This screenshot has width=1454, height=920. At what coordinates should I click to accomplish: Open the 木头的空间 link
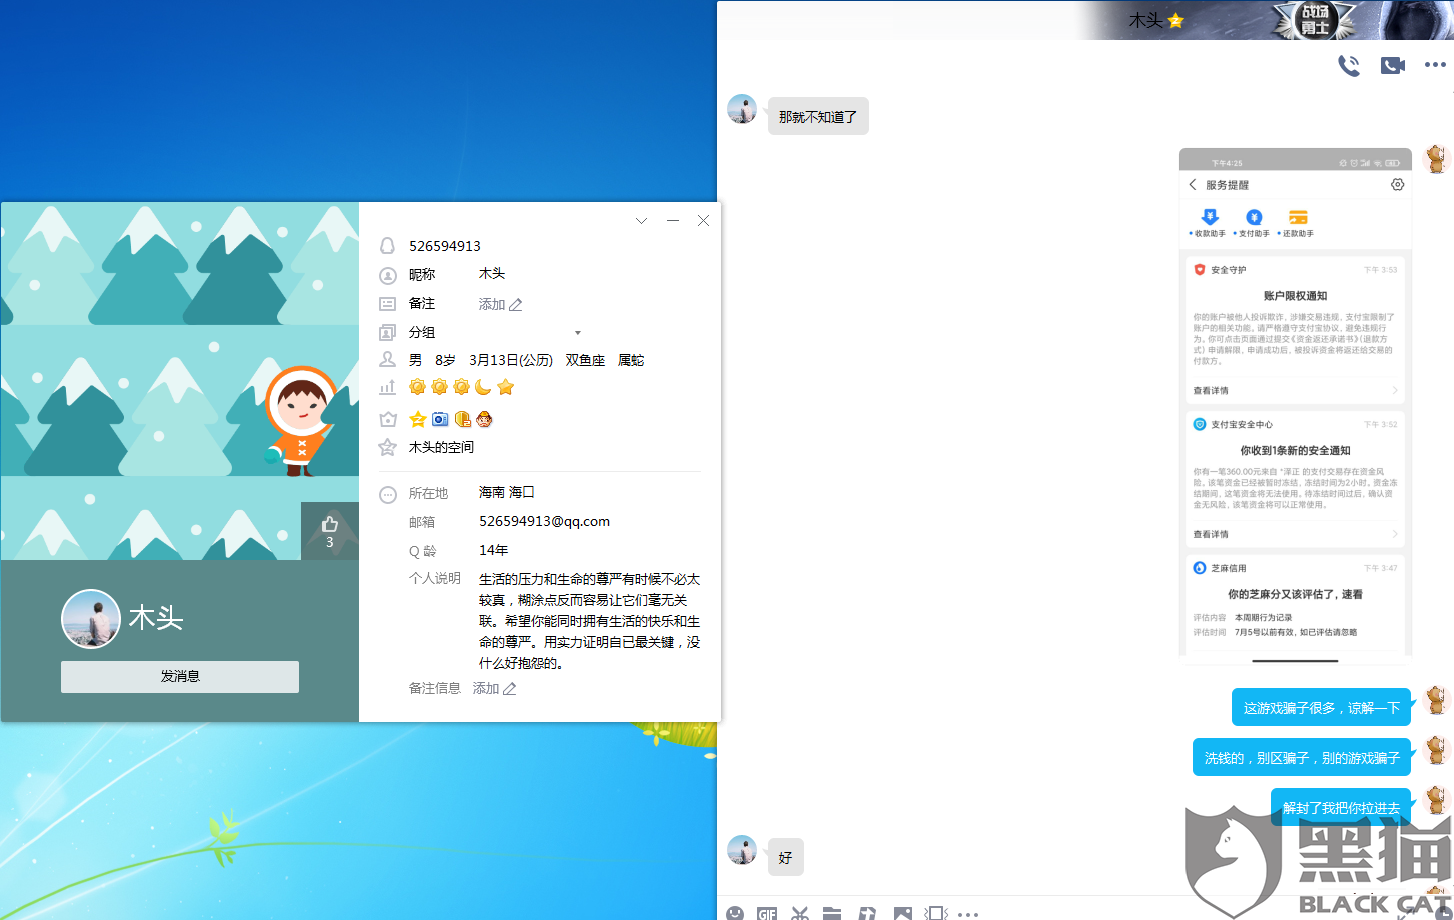click(441, 447)
